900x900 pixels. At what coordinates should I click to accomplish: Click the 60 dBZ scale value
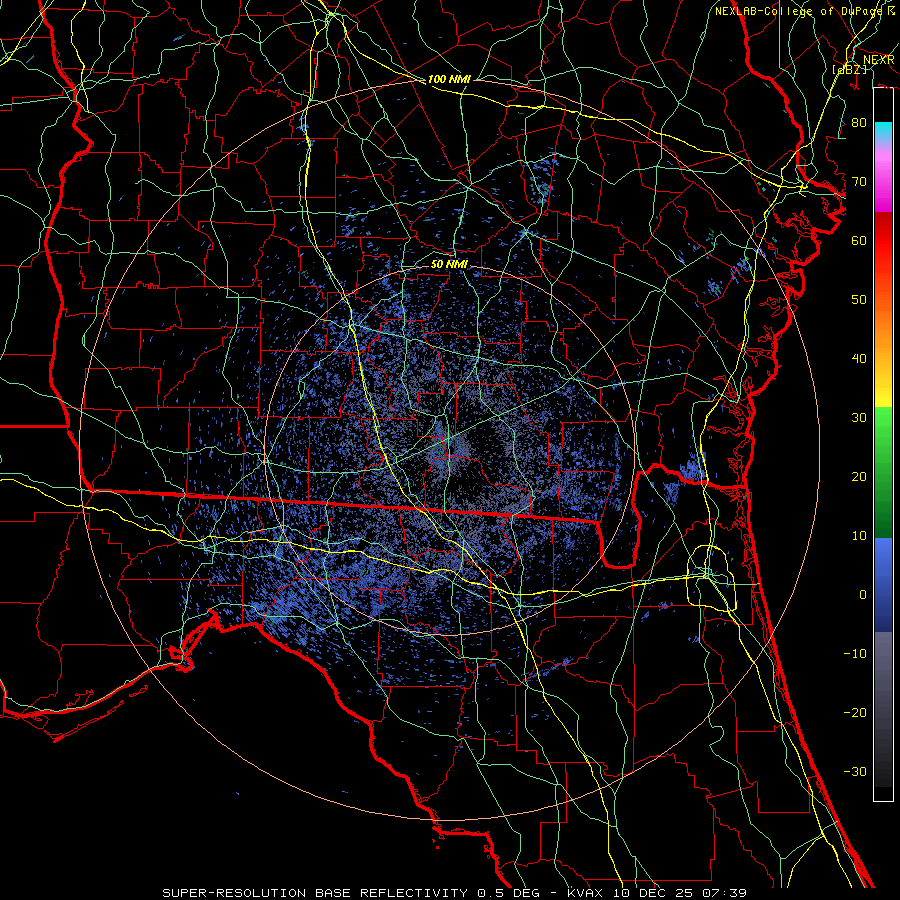(859, 240)
